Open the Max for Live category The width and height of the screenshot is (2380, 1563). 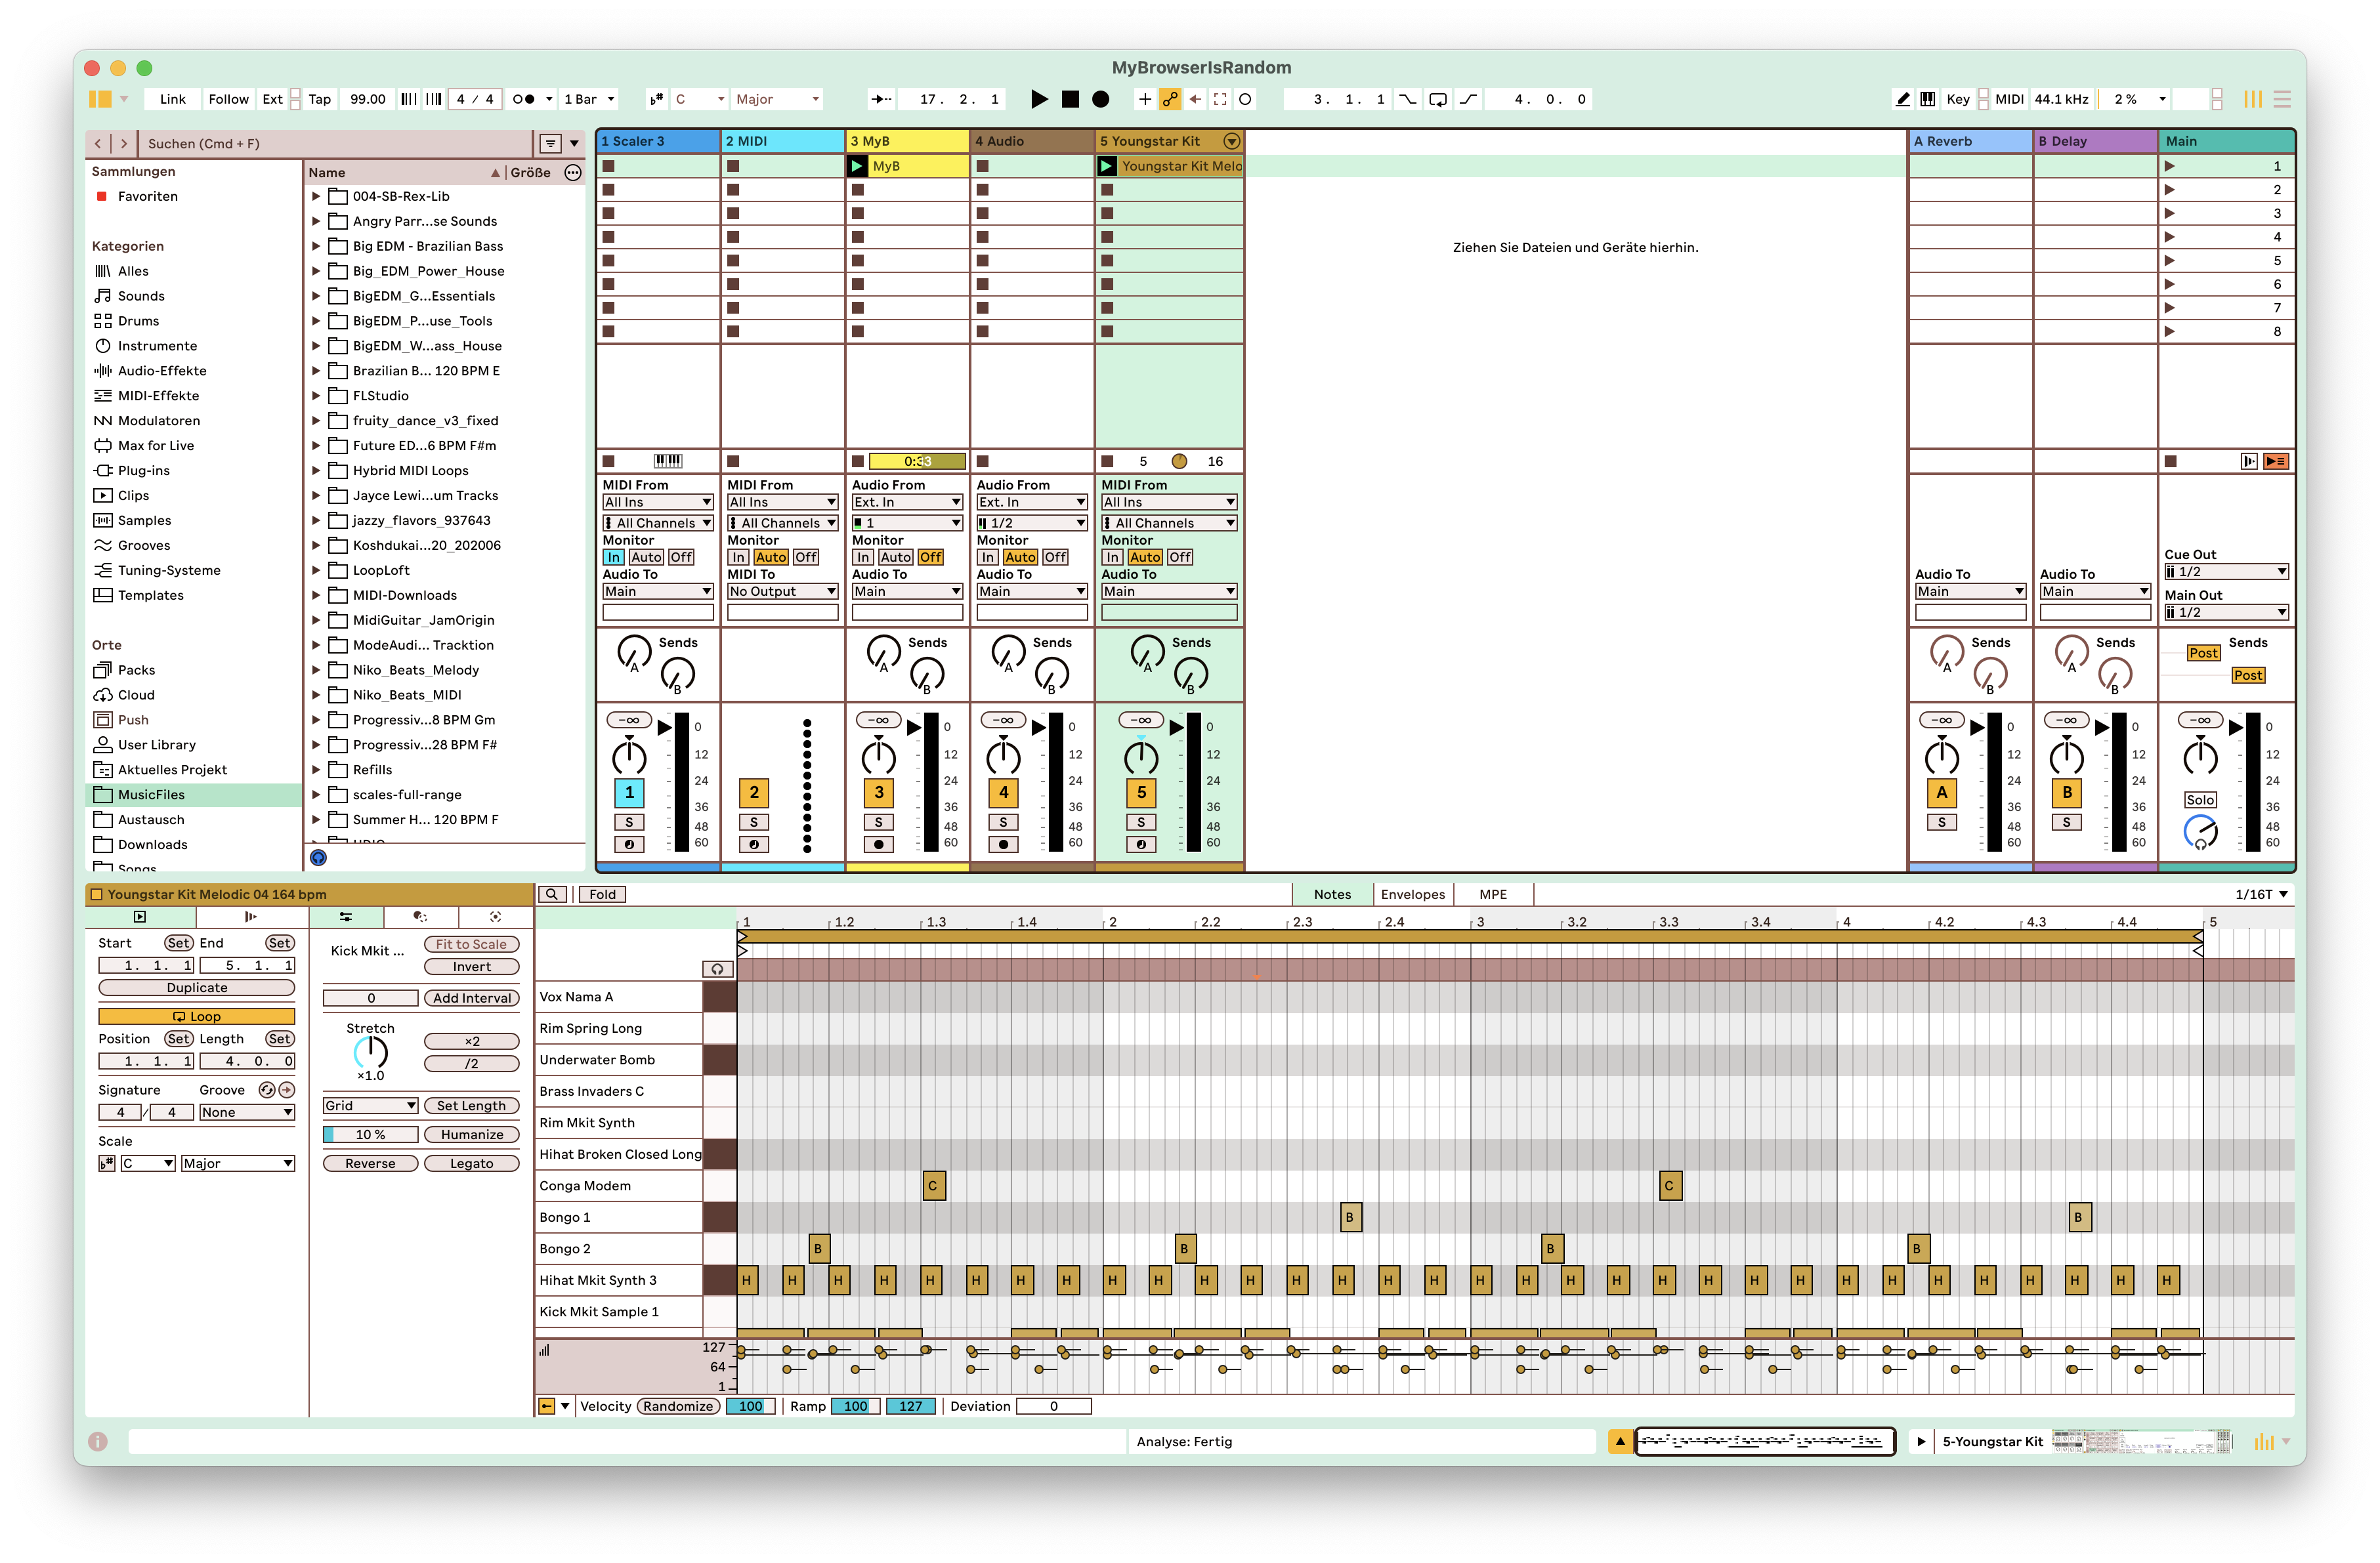[x=155, y=446]
